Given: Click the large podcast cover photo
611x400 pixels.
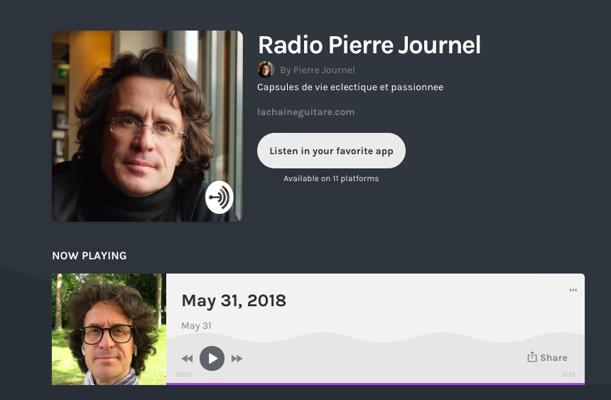Looking at the screenshot, I should tap(147, 126).
